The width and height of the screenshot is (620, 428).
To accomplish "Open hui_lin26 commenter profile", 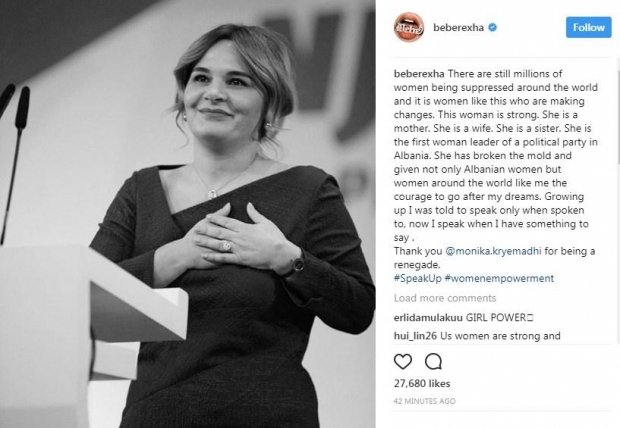I will pyautogui.click(x=415, y=336).
